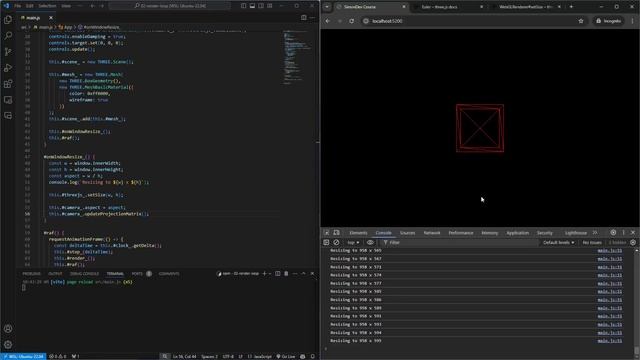Screen dimensions: 640x360
Task: Kill terminal with trash icon
Action: click(x=286, y=273)
